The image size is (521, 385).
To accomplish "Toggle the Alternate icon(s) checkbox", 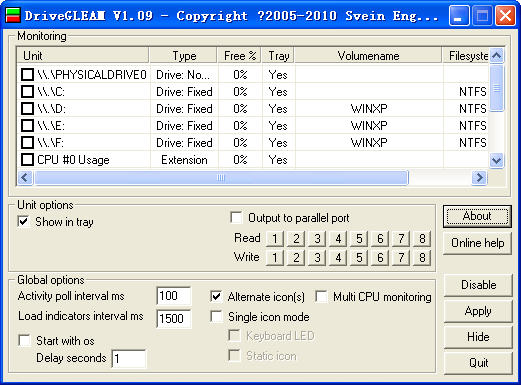I will (216, 296).
